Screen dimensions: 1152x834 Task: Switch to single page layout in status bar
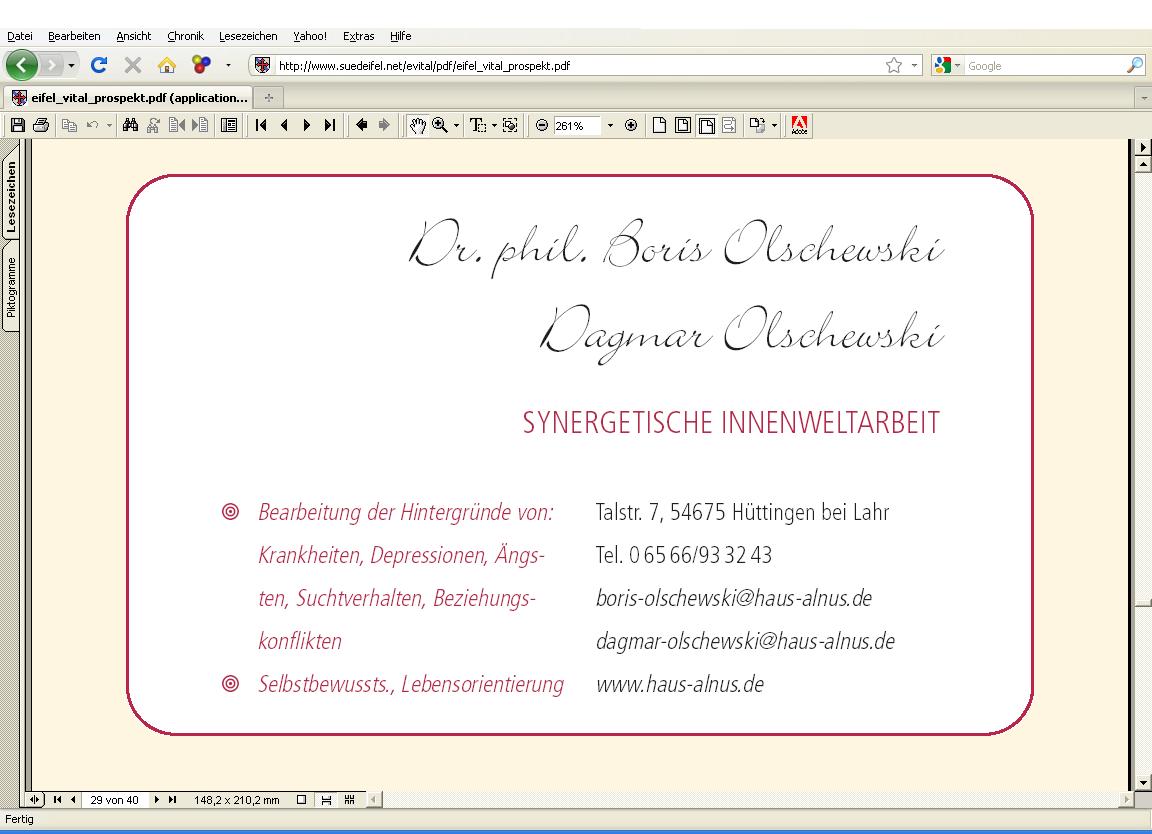[x=301, y=800]
